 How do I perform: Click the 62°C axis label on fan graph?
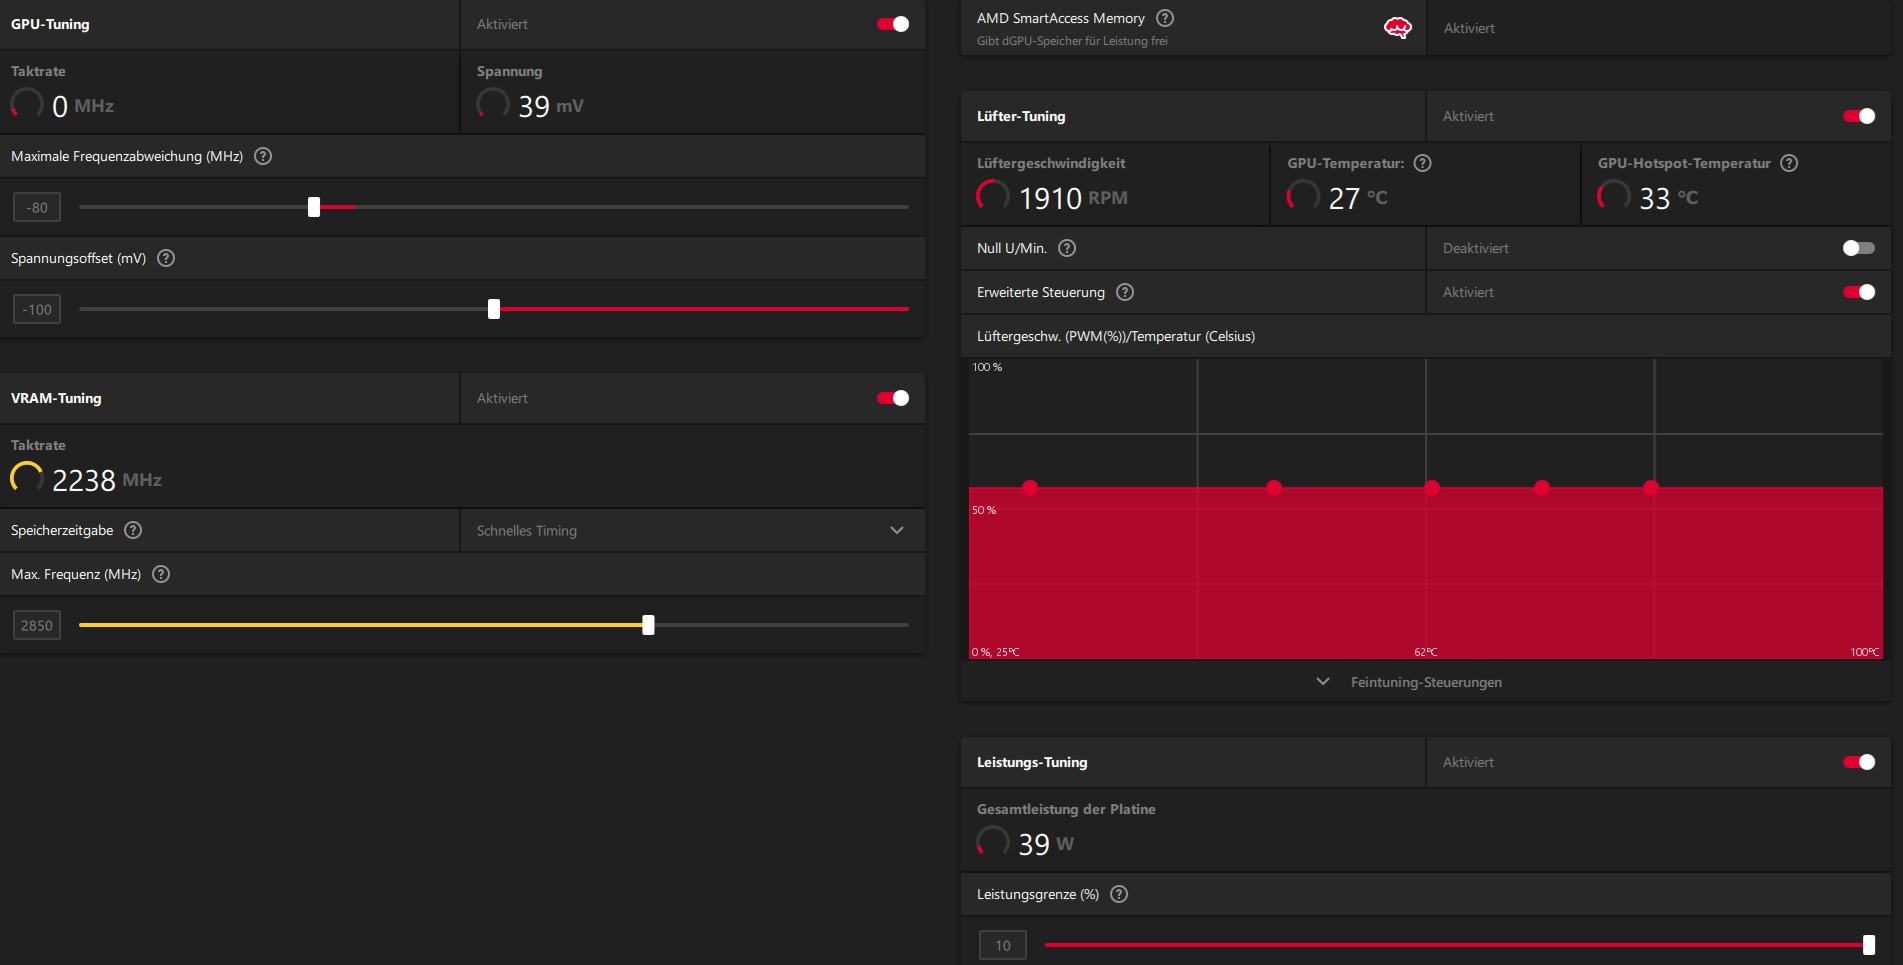1426,652
